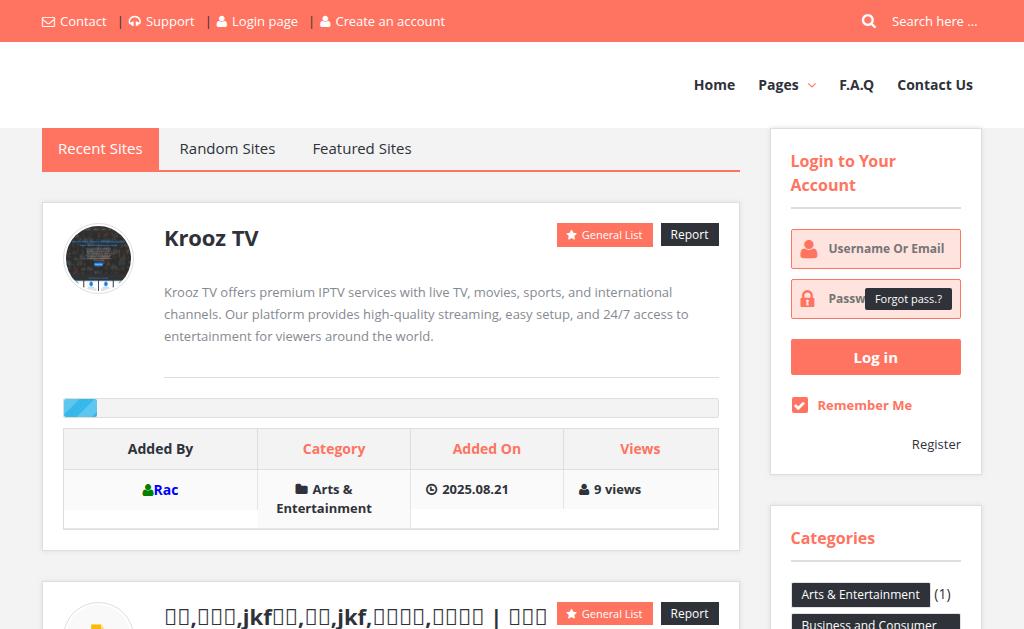The height and width of the screenshot is (629, 1024).
Task: Click the clock icon beside 2025.08.21
Action: (x=432, y=489)
